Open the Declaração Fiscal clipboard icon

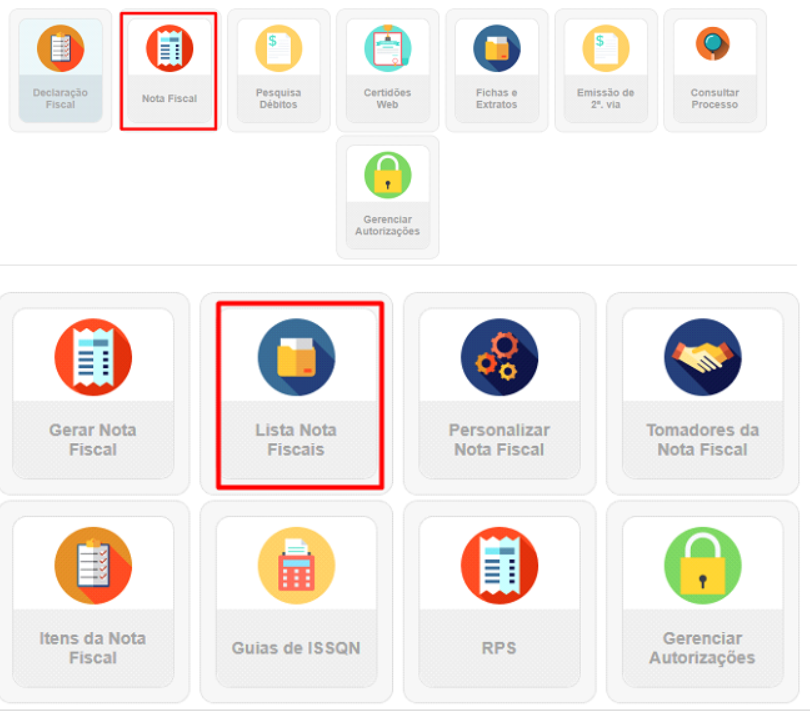pos(60,48)
